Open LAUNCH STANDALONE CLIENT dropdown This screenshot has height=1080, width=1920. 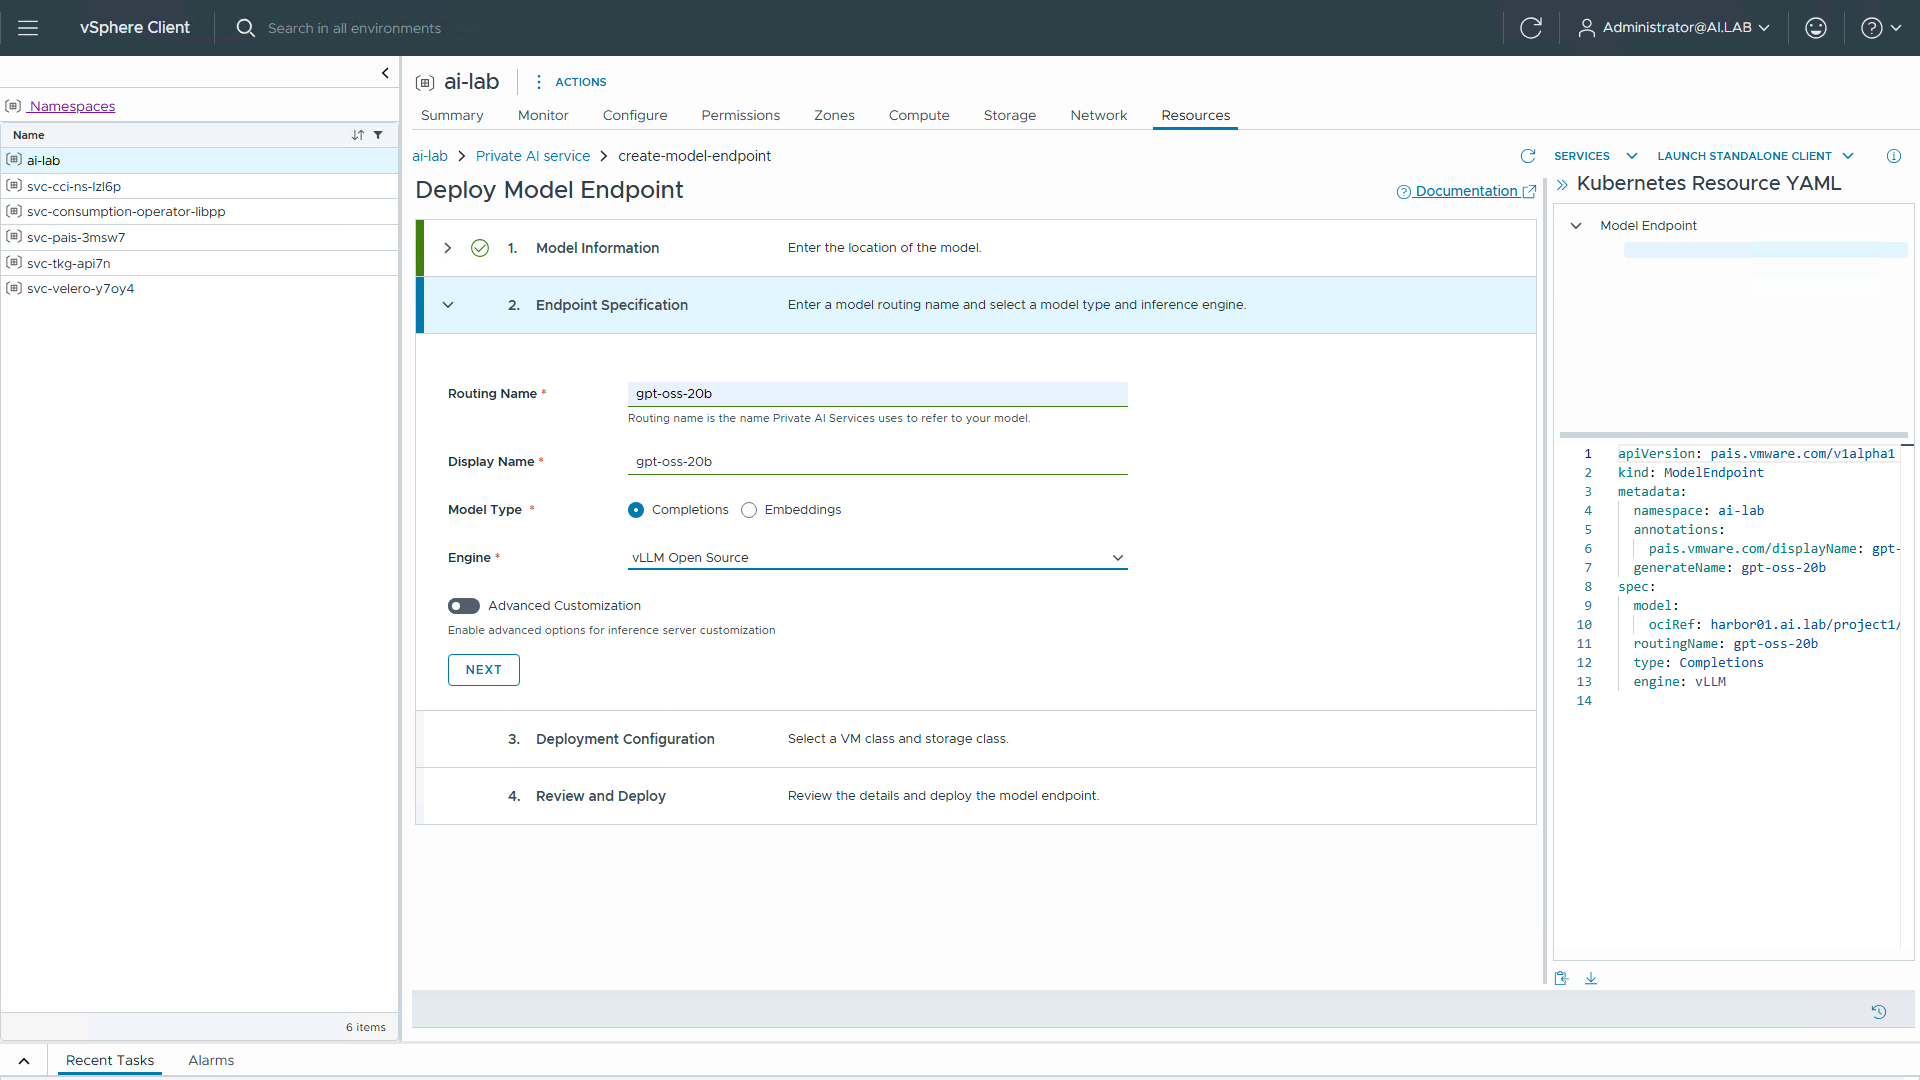1755,156
